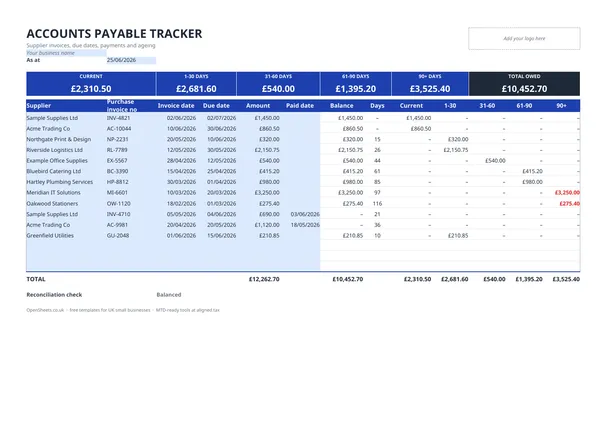Click invoice number NP-2231

pos(117,139)
